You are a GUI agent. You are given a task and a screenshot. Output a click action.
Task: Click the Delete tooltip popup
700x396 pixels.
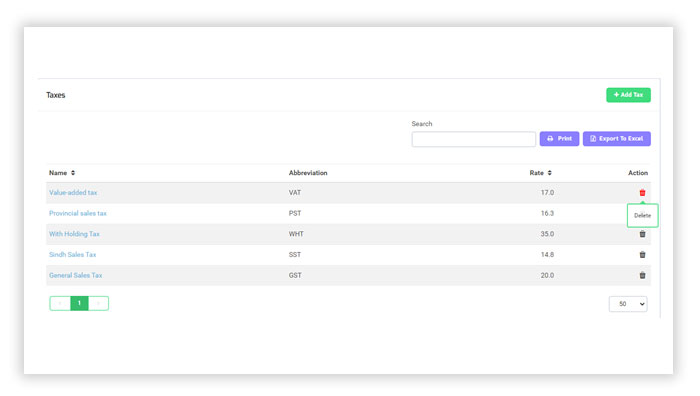(642, 216)
